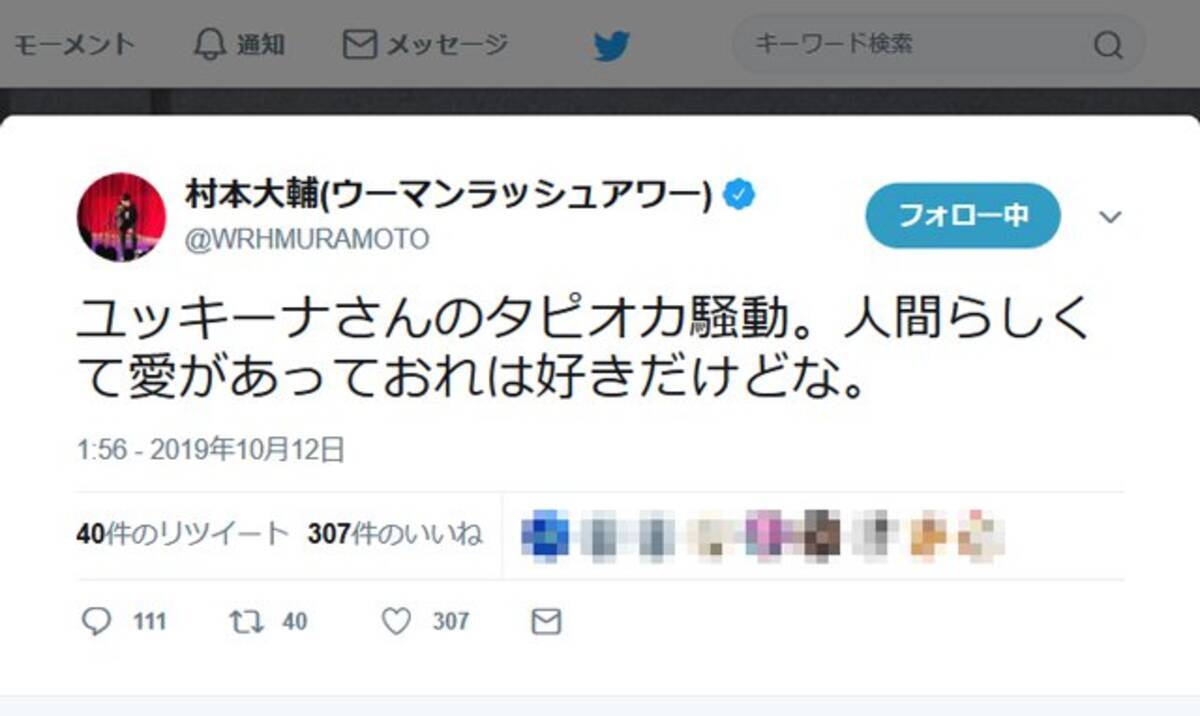The height and width of the screenshot is (716, 1200).
Task: Open notifications bell icon
Action: tap(209, 44)
